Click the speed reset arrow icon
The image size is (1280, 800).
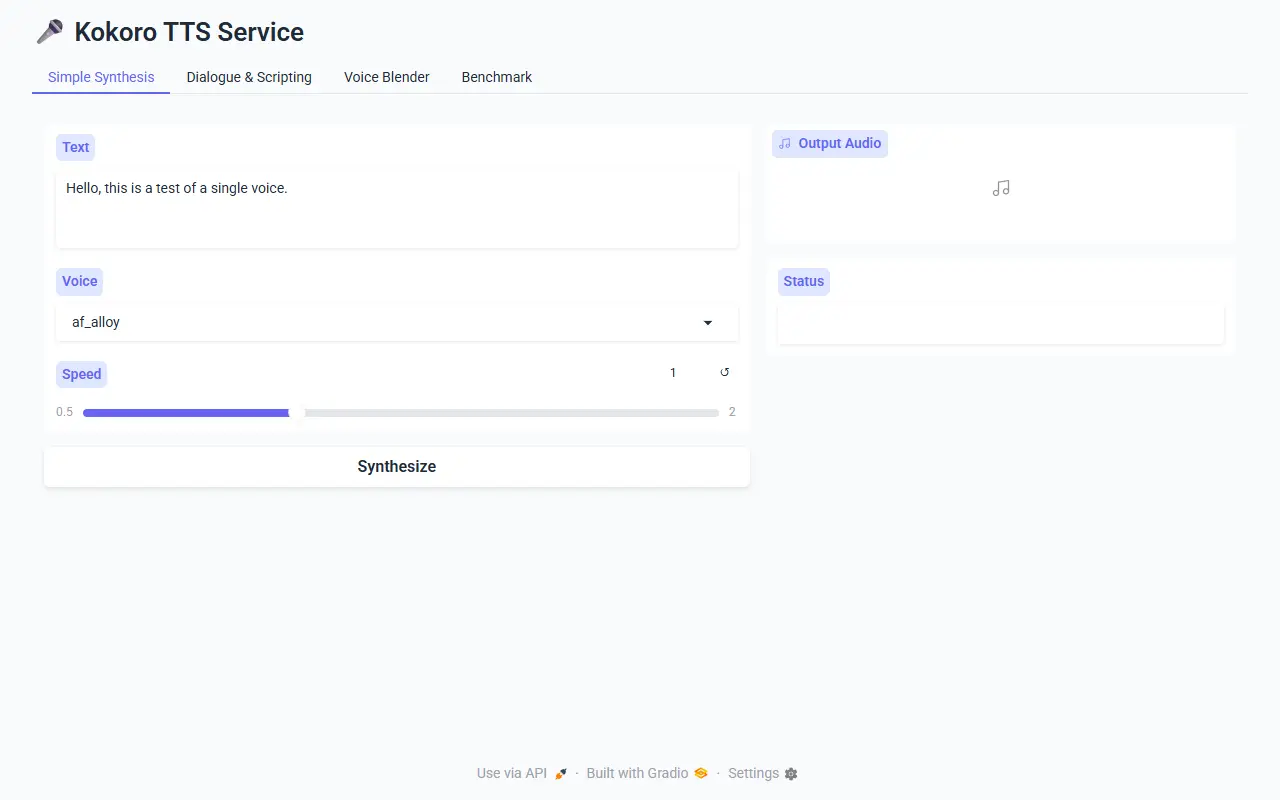725,373
